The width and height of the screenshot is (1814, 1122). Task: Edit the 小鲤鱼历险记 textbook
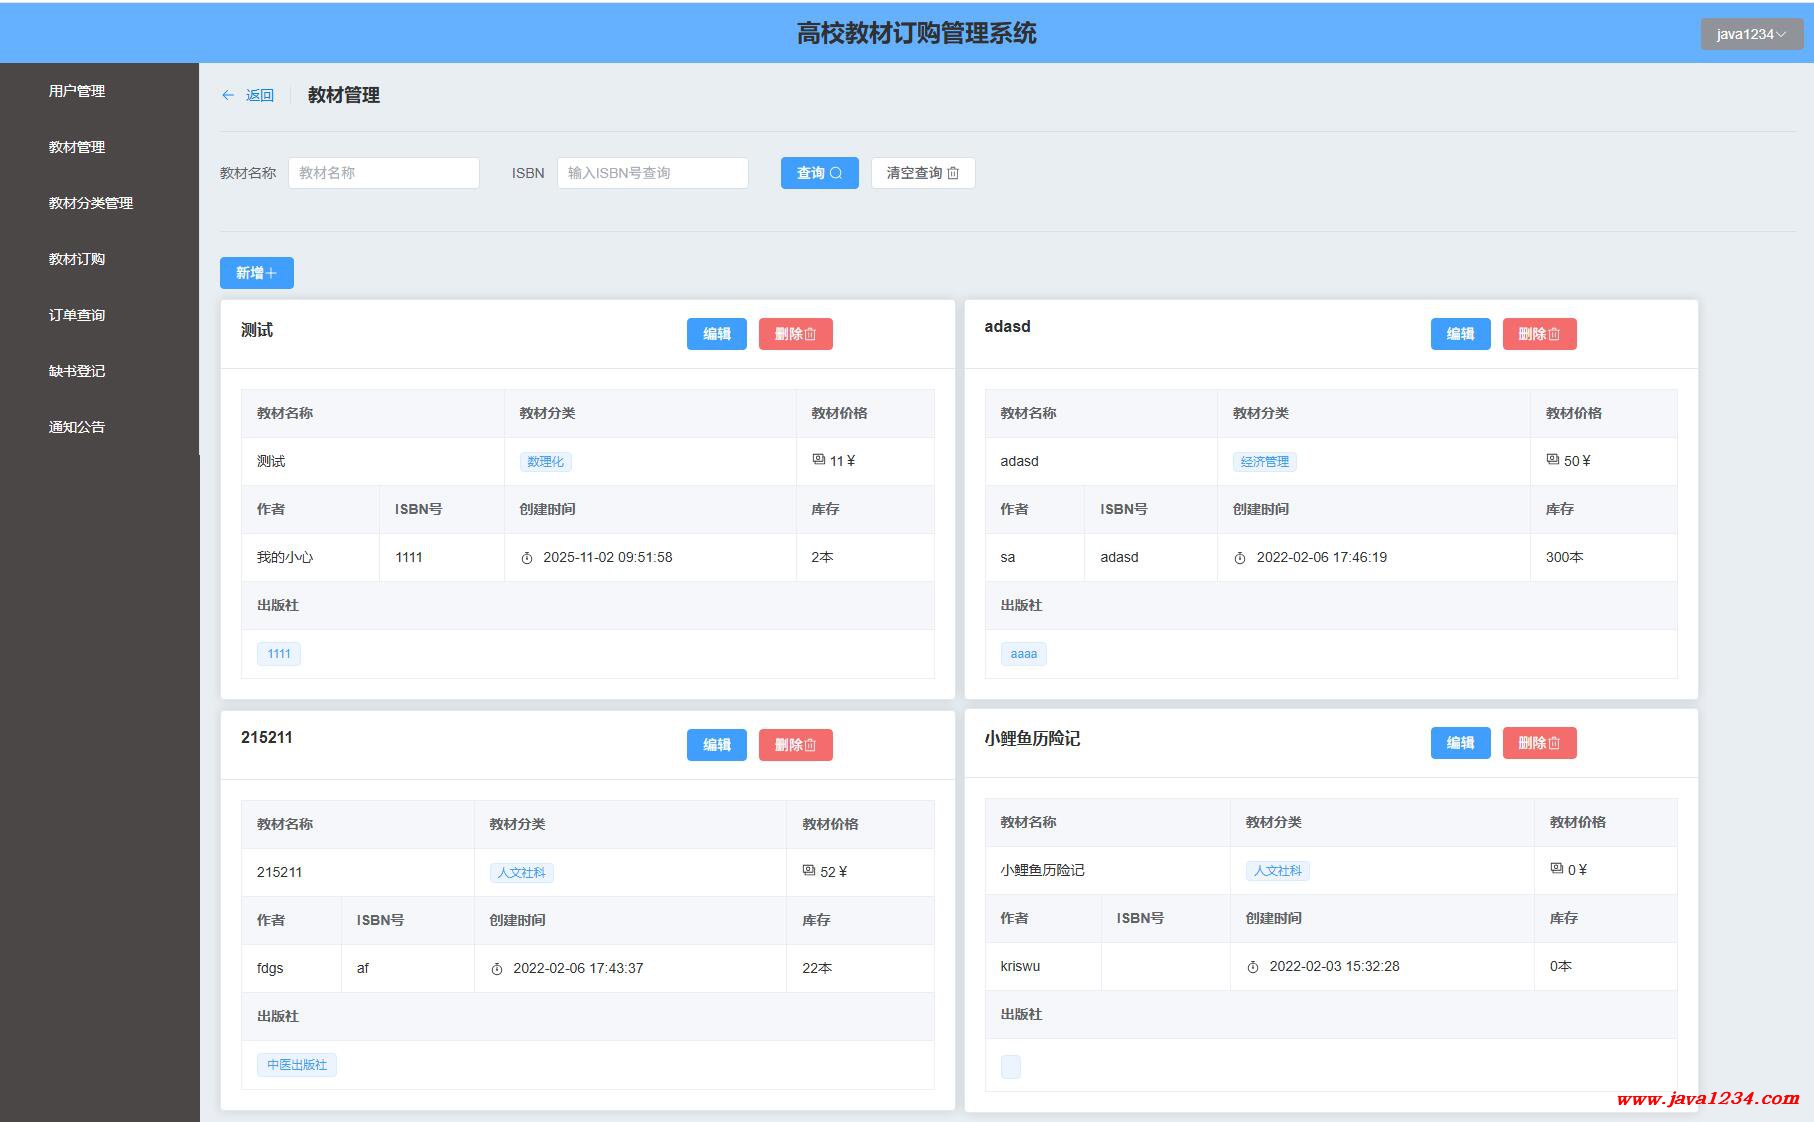[1460, 743]
